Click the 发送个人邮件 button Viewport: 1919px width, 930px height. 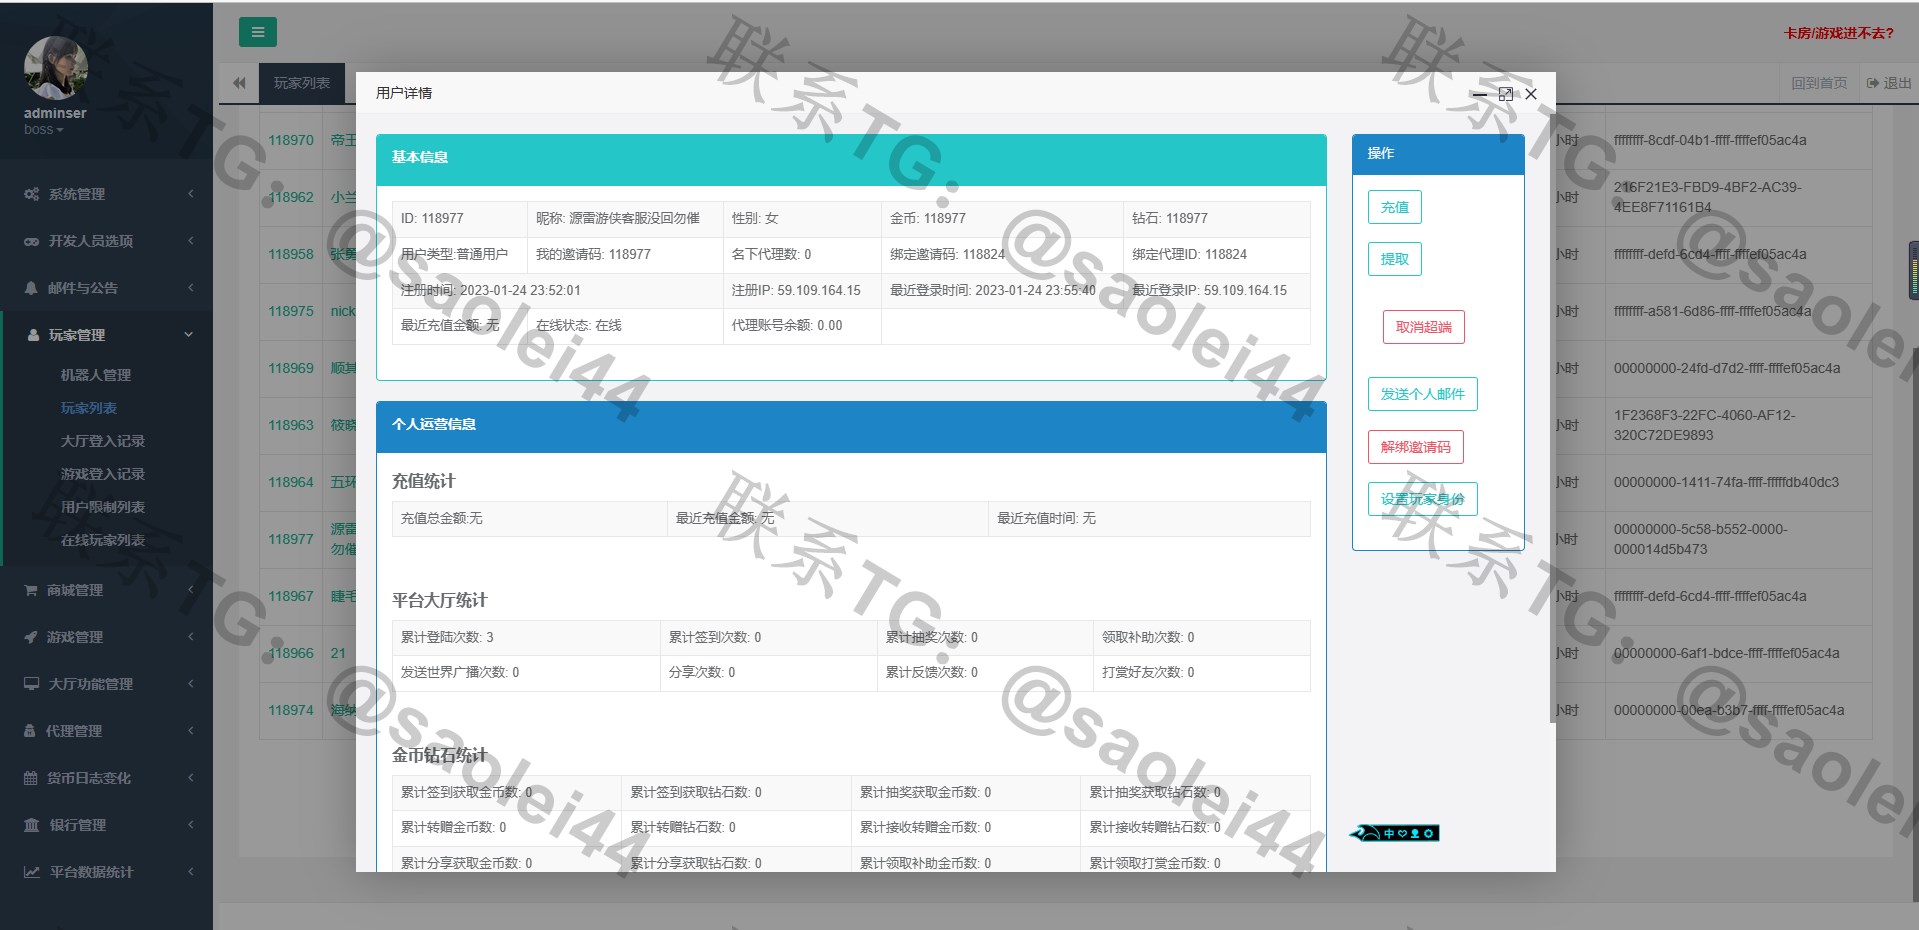(1422, 394)
